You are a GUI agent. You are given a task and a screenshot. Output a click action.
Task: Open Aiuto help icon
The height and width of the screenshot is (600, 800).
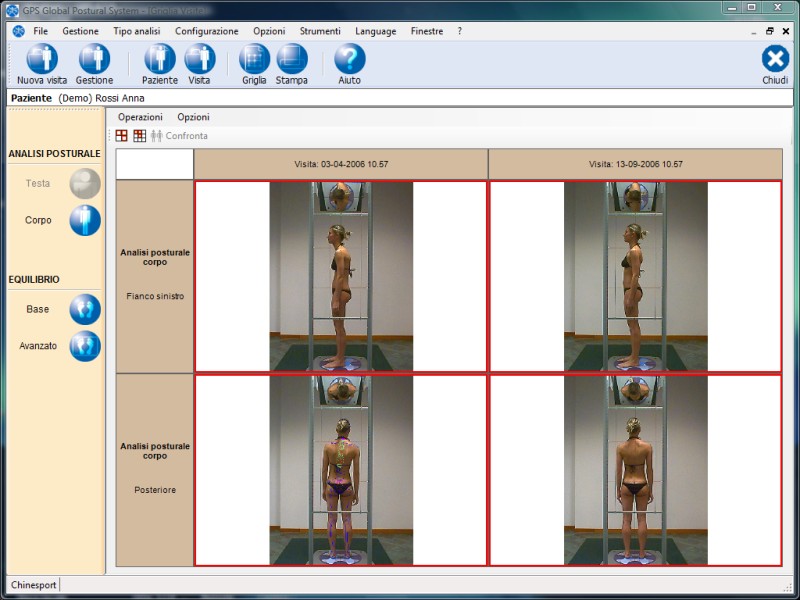pos(350,59)
